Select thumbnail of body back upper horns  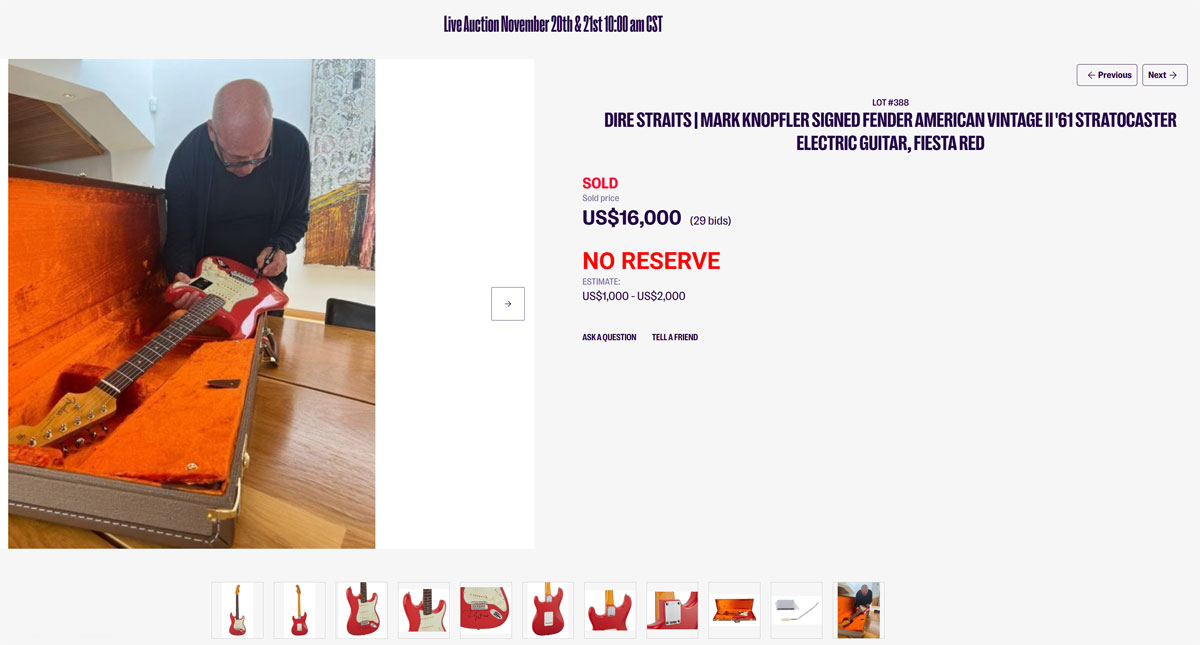pos(610,610)
